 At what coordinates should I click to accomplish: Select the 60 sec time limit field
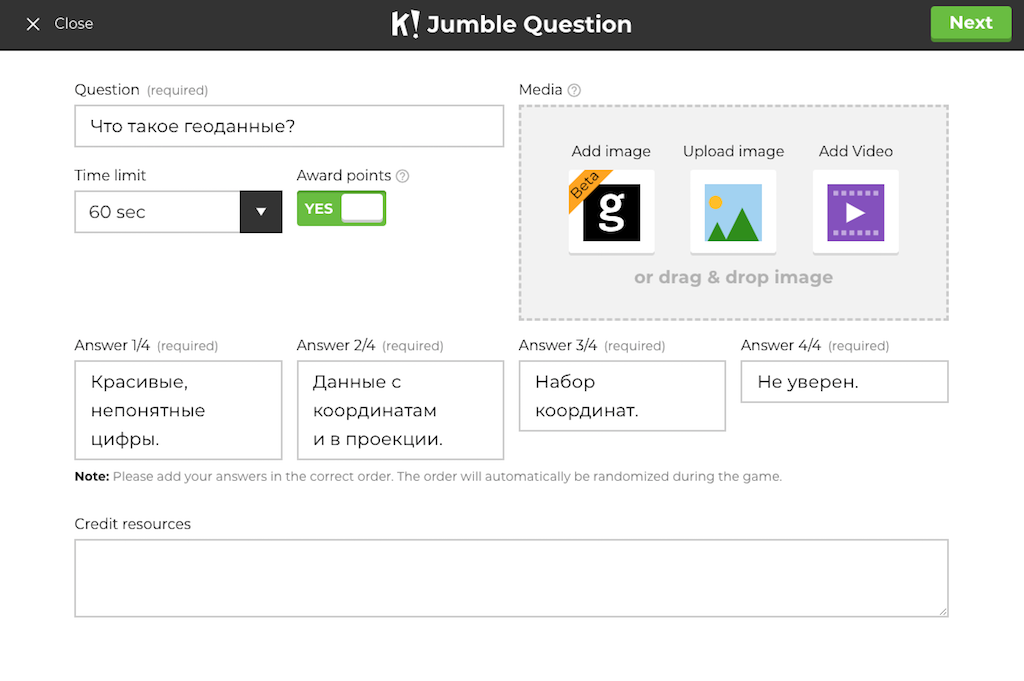[x=157, y=212]
